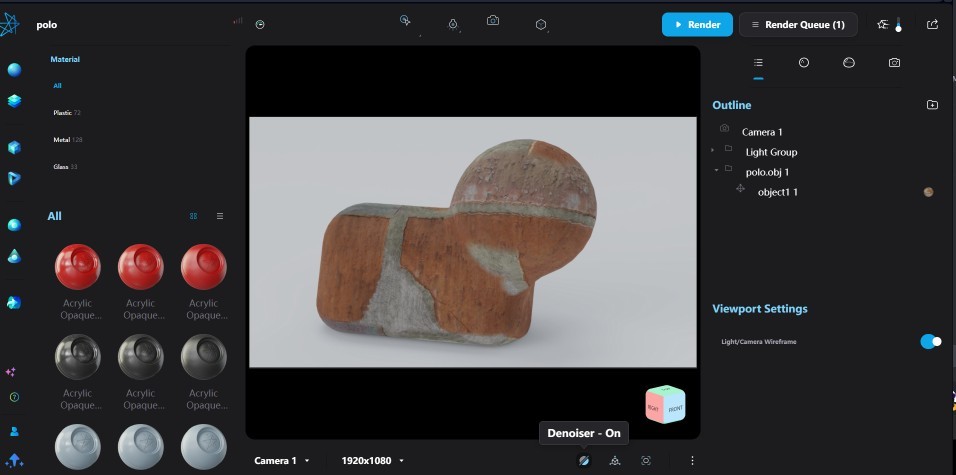
Task: Open the 1920x1080 resolution dropdown
Action: (x=373, y=460)
